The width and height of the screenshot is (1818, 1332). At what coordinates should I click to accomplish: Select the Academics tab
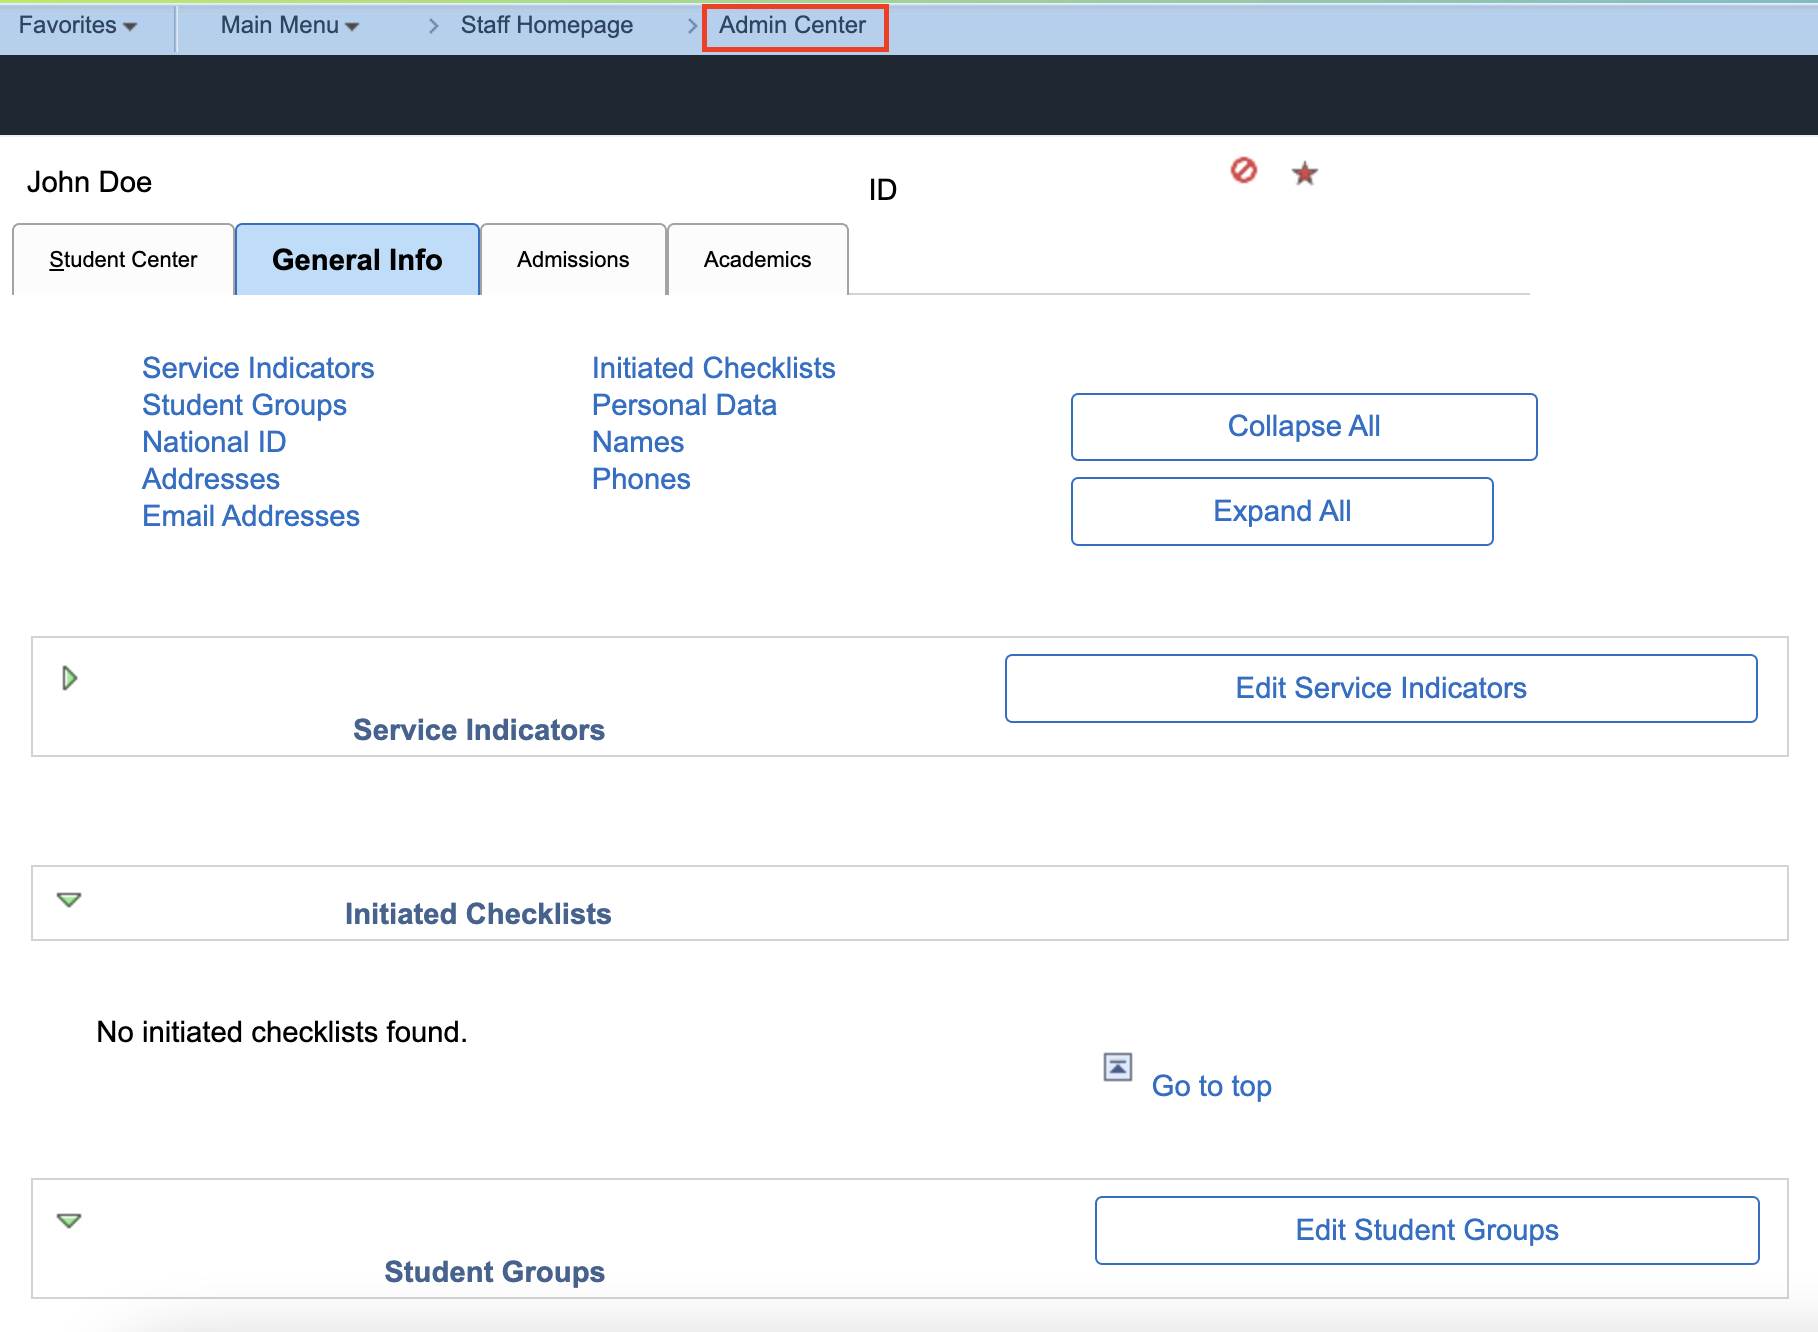[757, 260]
